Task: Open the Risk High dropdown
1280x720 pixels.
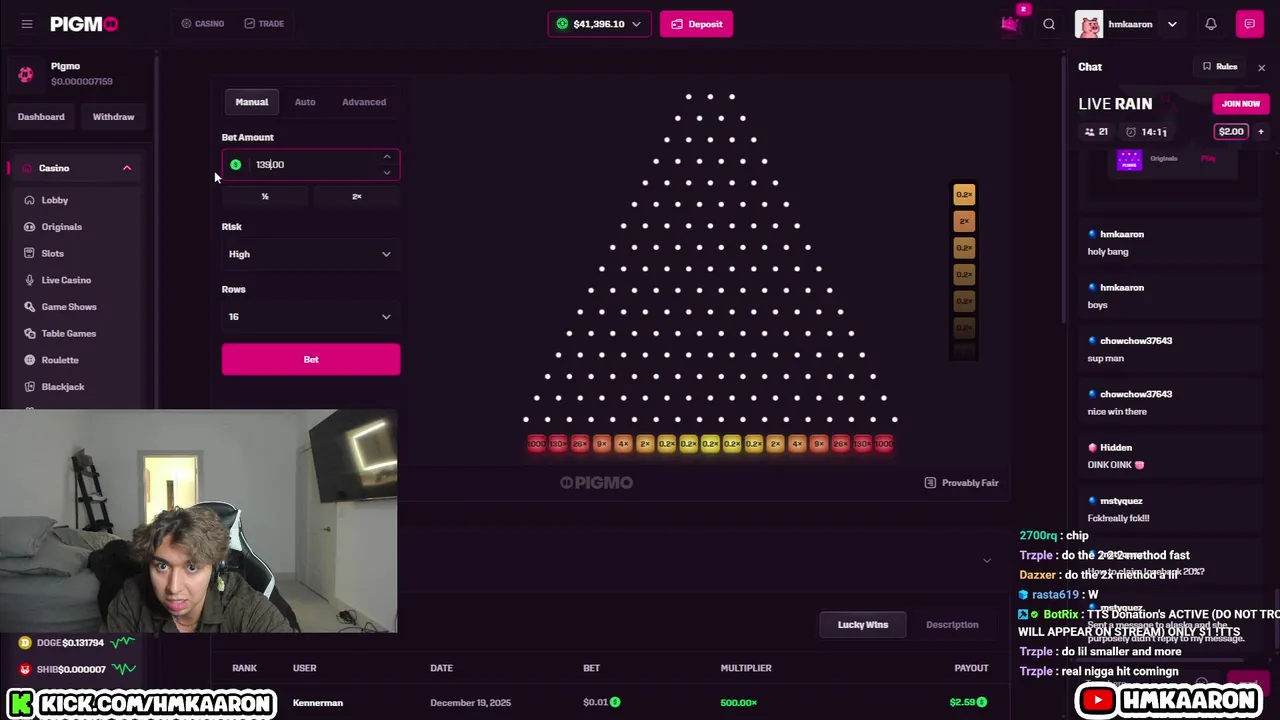Action: click(x=311, y=254)
